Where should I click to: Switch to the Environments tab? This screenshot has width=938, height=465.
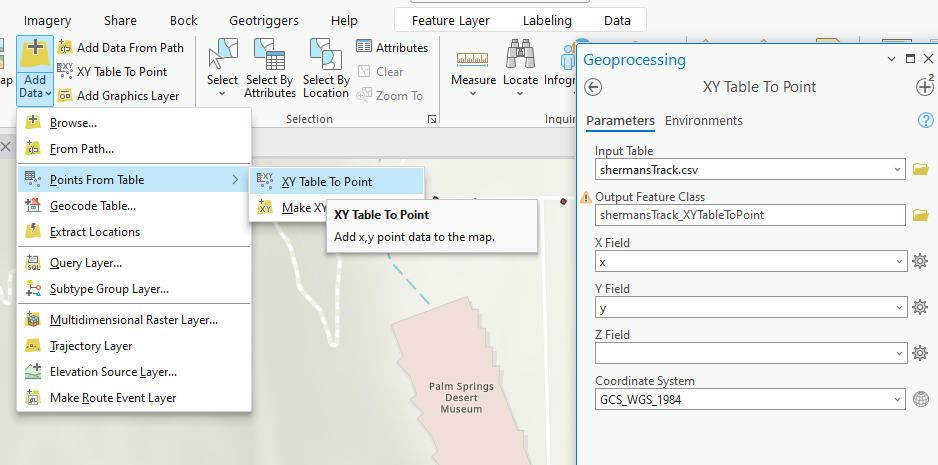click(x=703, y=120)
